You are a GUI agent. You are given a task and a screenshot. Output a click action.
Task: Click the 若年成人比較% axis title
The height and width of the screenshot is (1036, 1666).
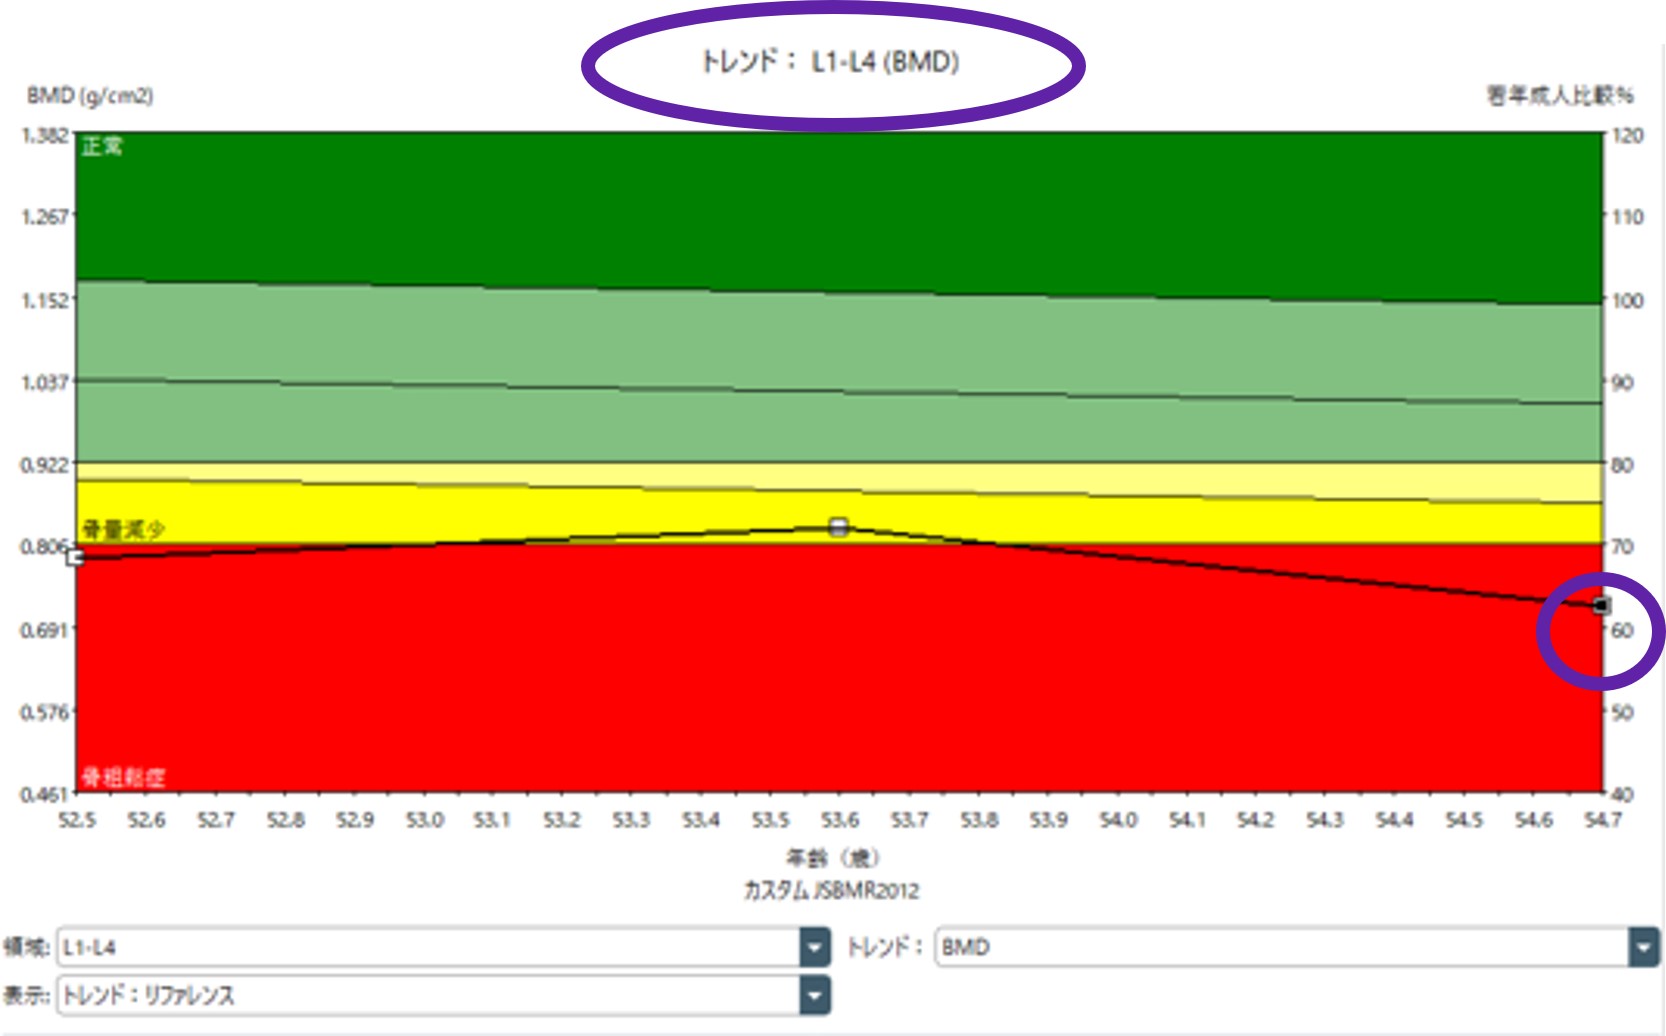[1560, 96]
